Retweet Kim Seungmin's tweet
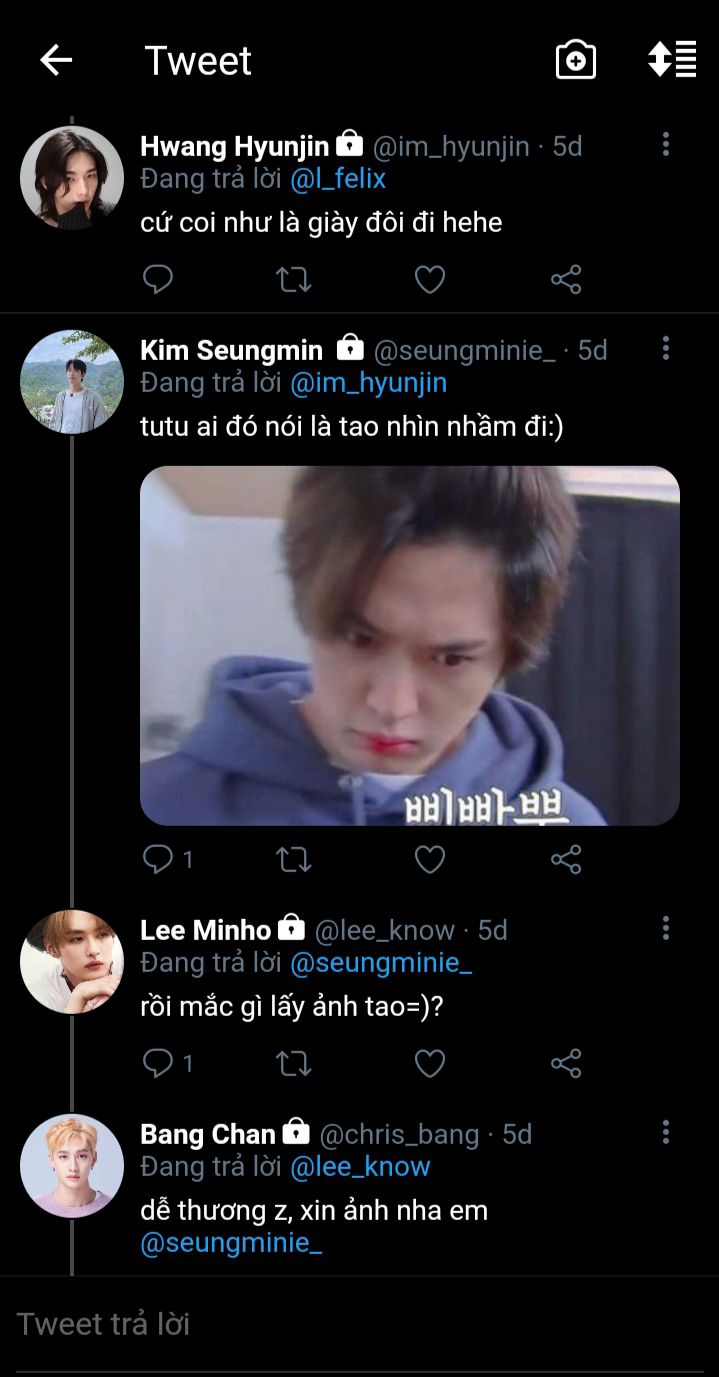Image resolution: width=719 pixels, height=1377 pixels. pyautogui.click(x=294, y=859)
